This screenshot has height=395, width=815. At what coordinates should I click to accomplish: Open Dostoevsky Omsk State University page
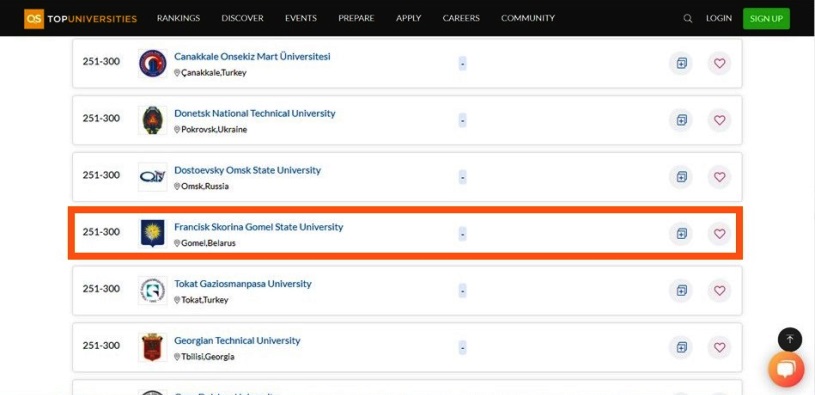coord(247,170)
